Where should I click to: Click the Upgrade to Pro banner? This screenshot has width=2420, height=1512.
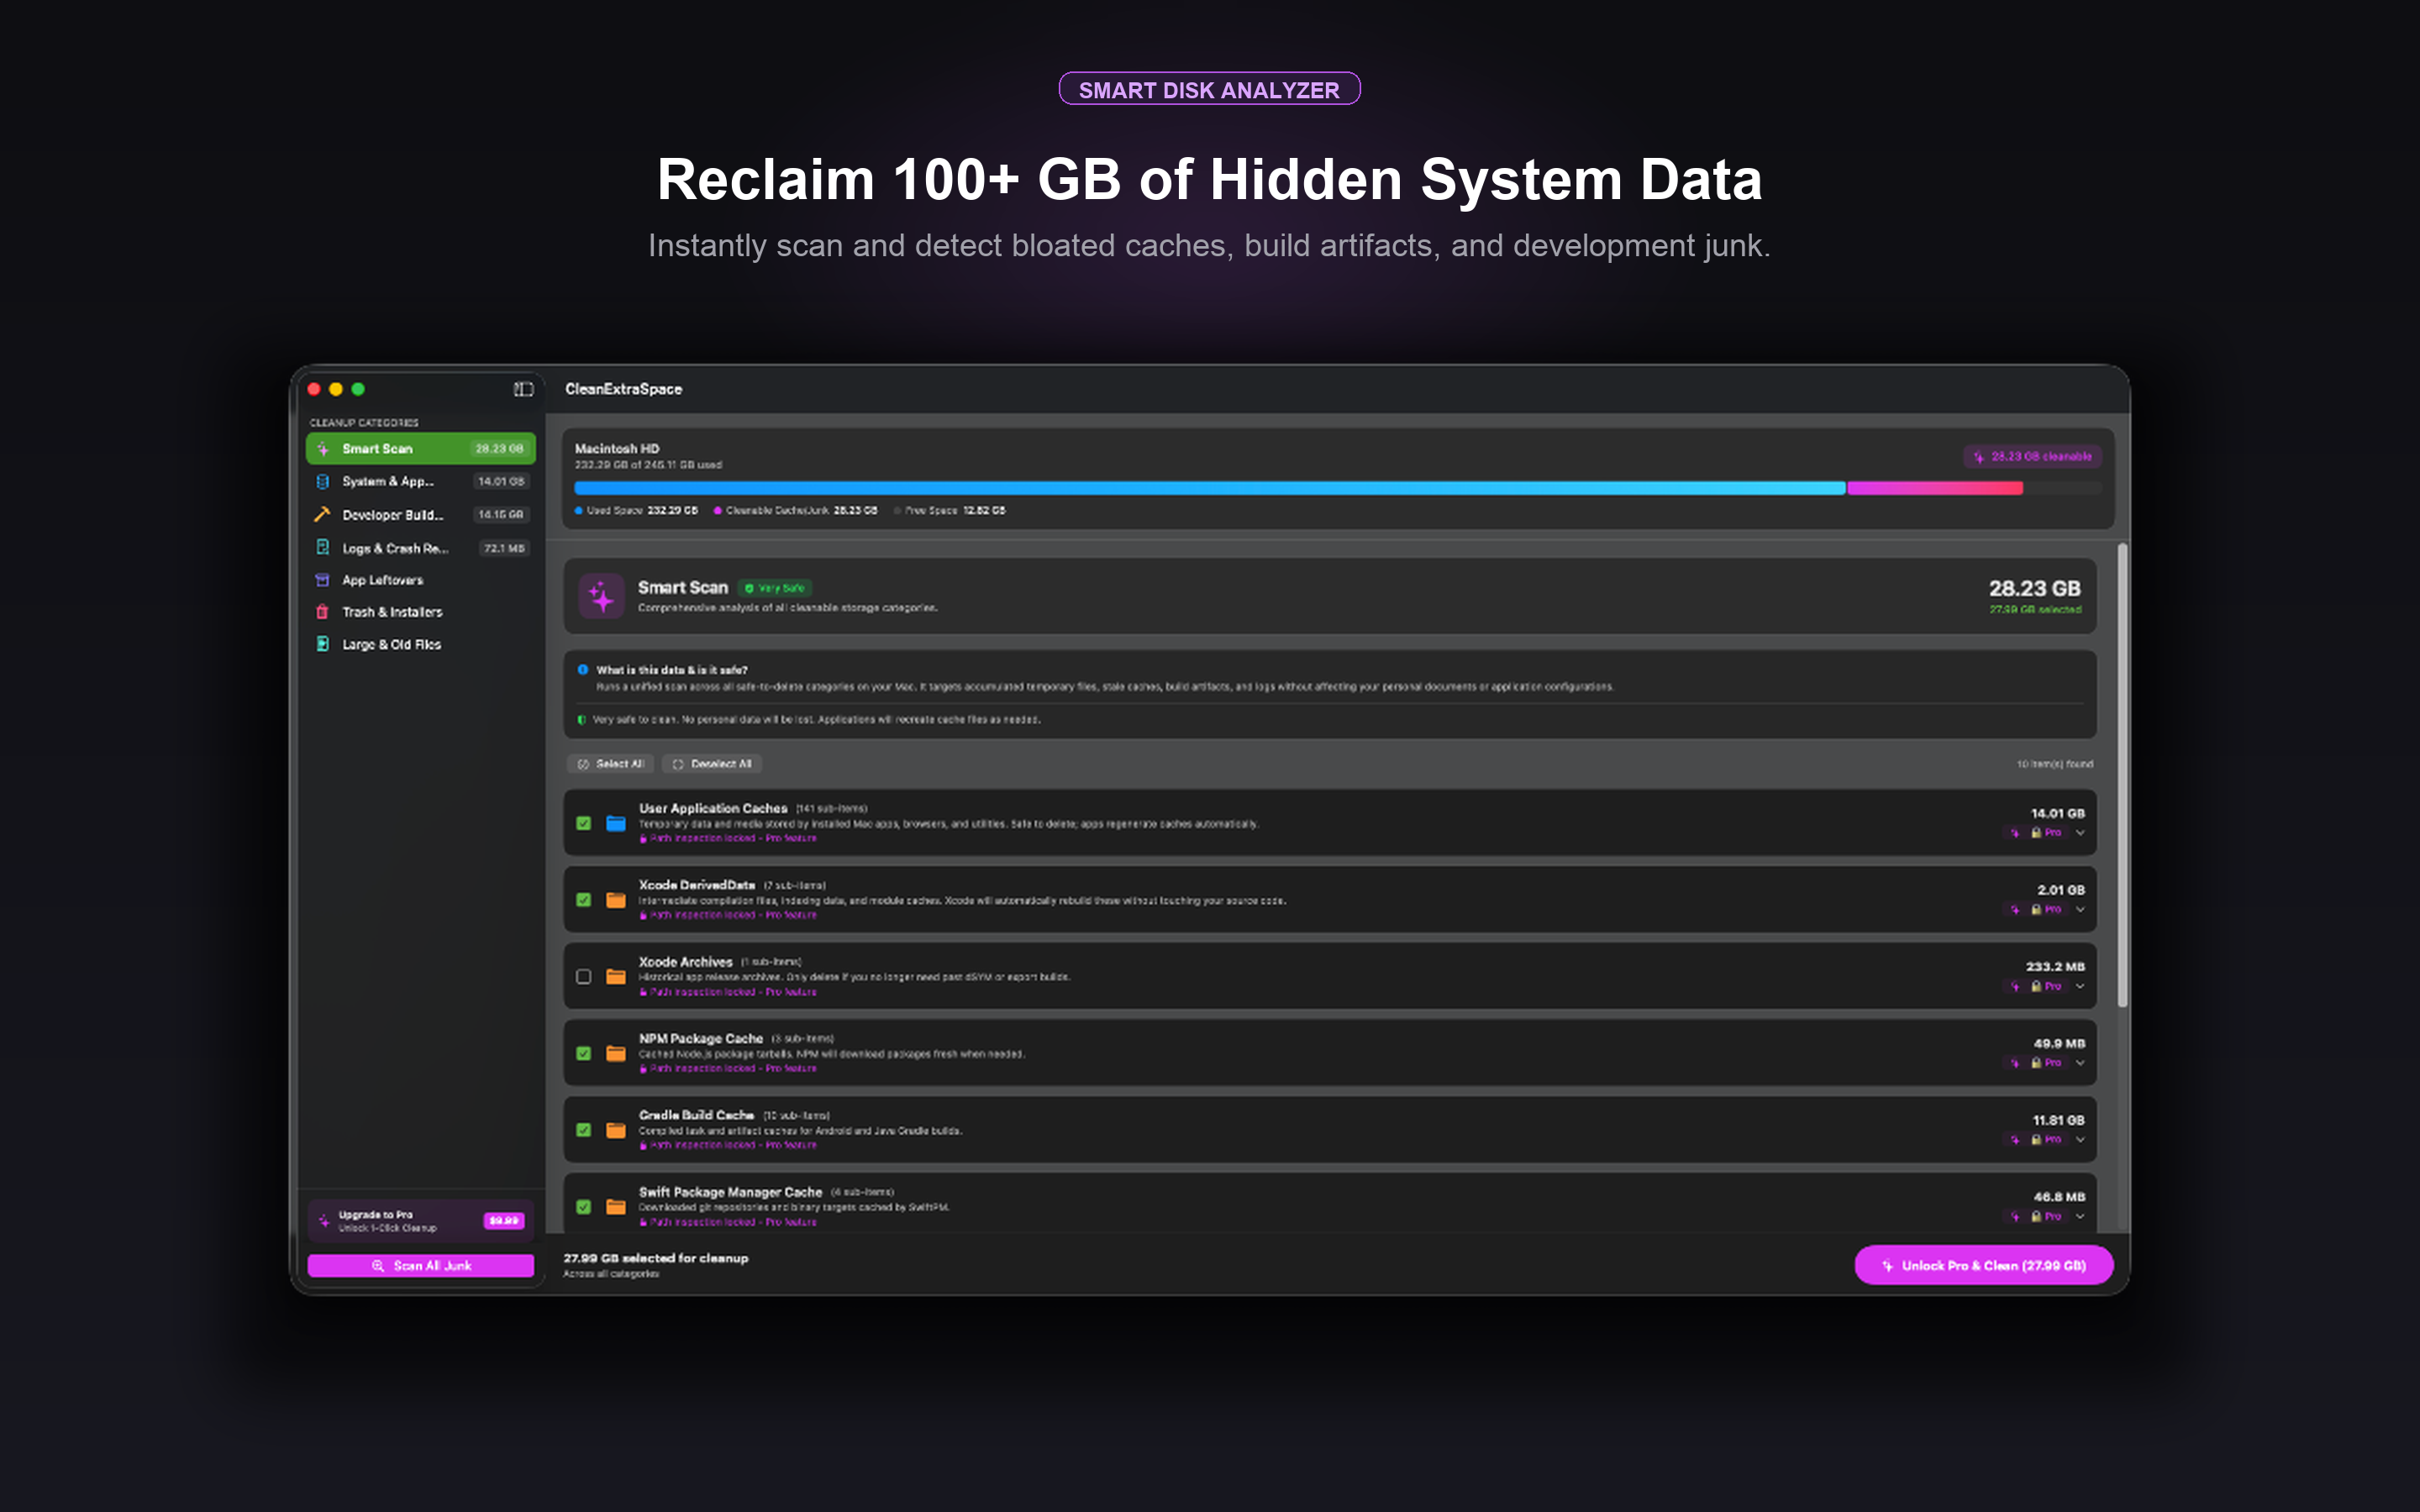(420, 1220)
